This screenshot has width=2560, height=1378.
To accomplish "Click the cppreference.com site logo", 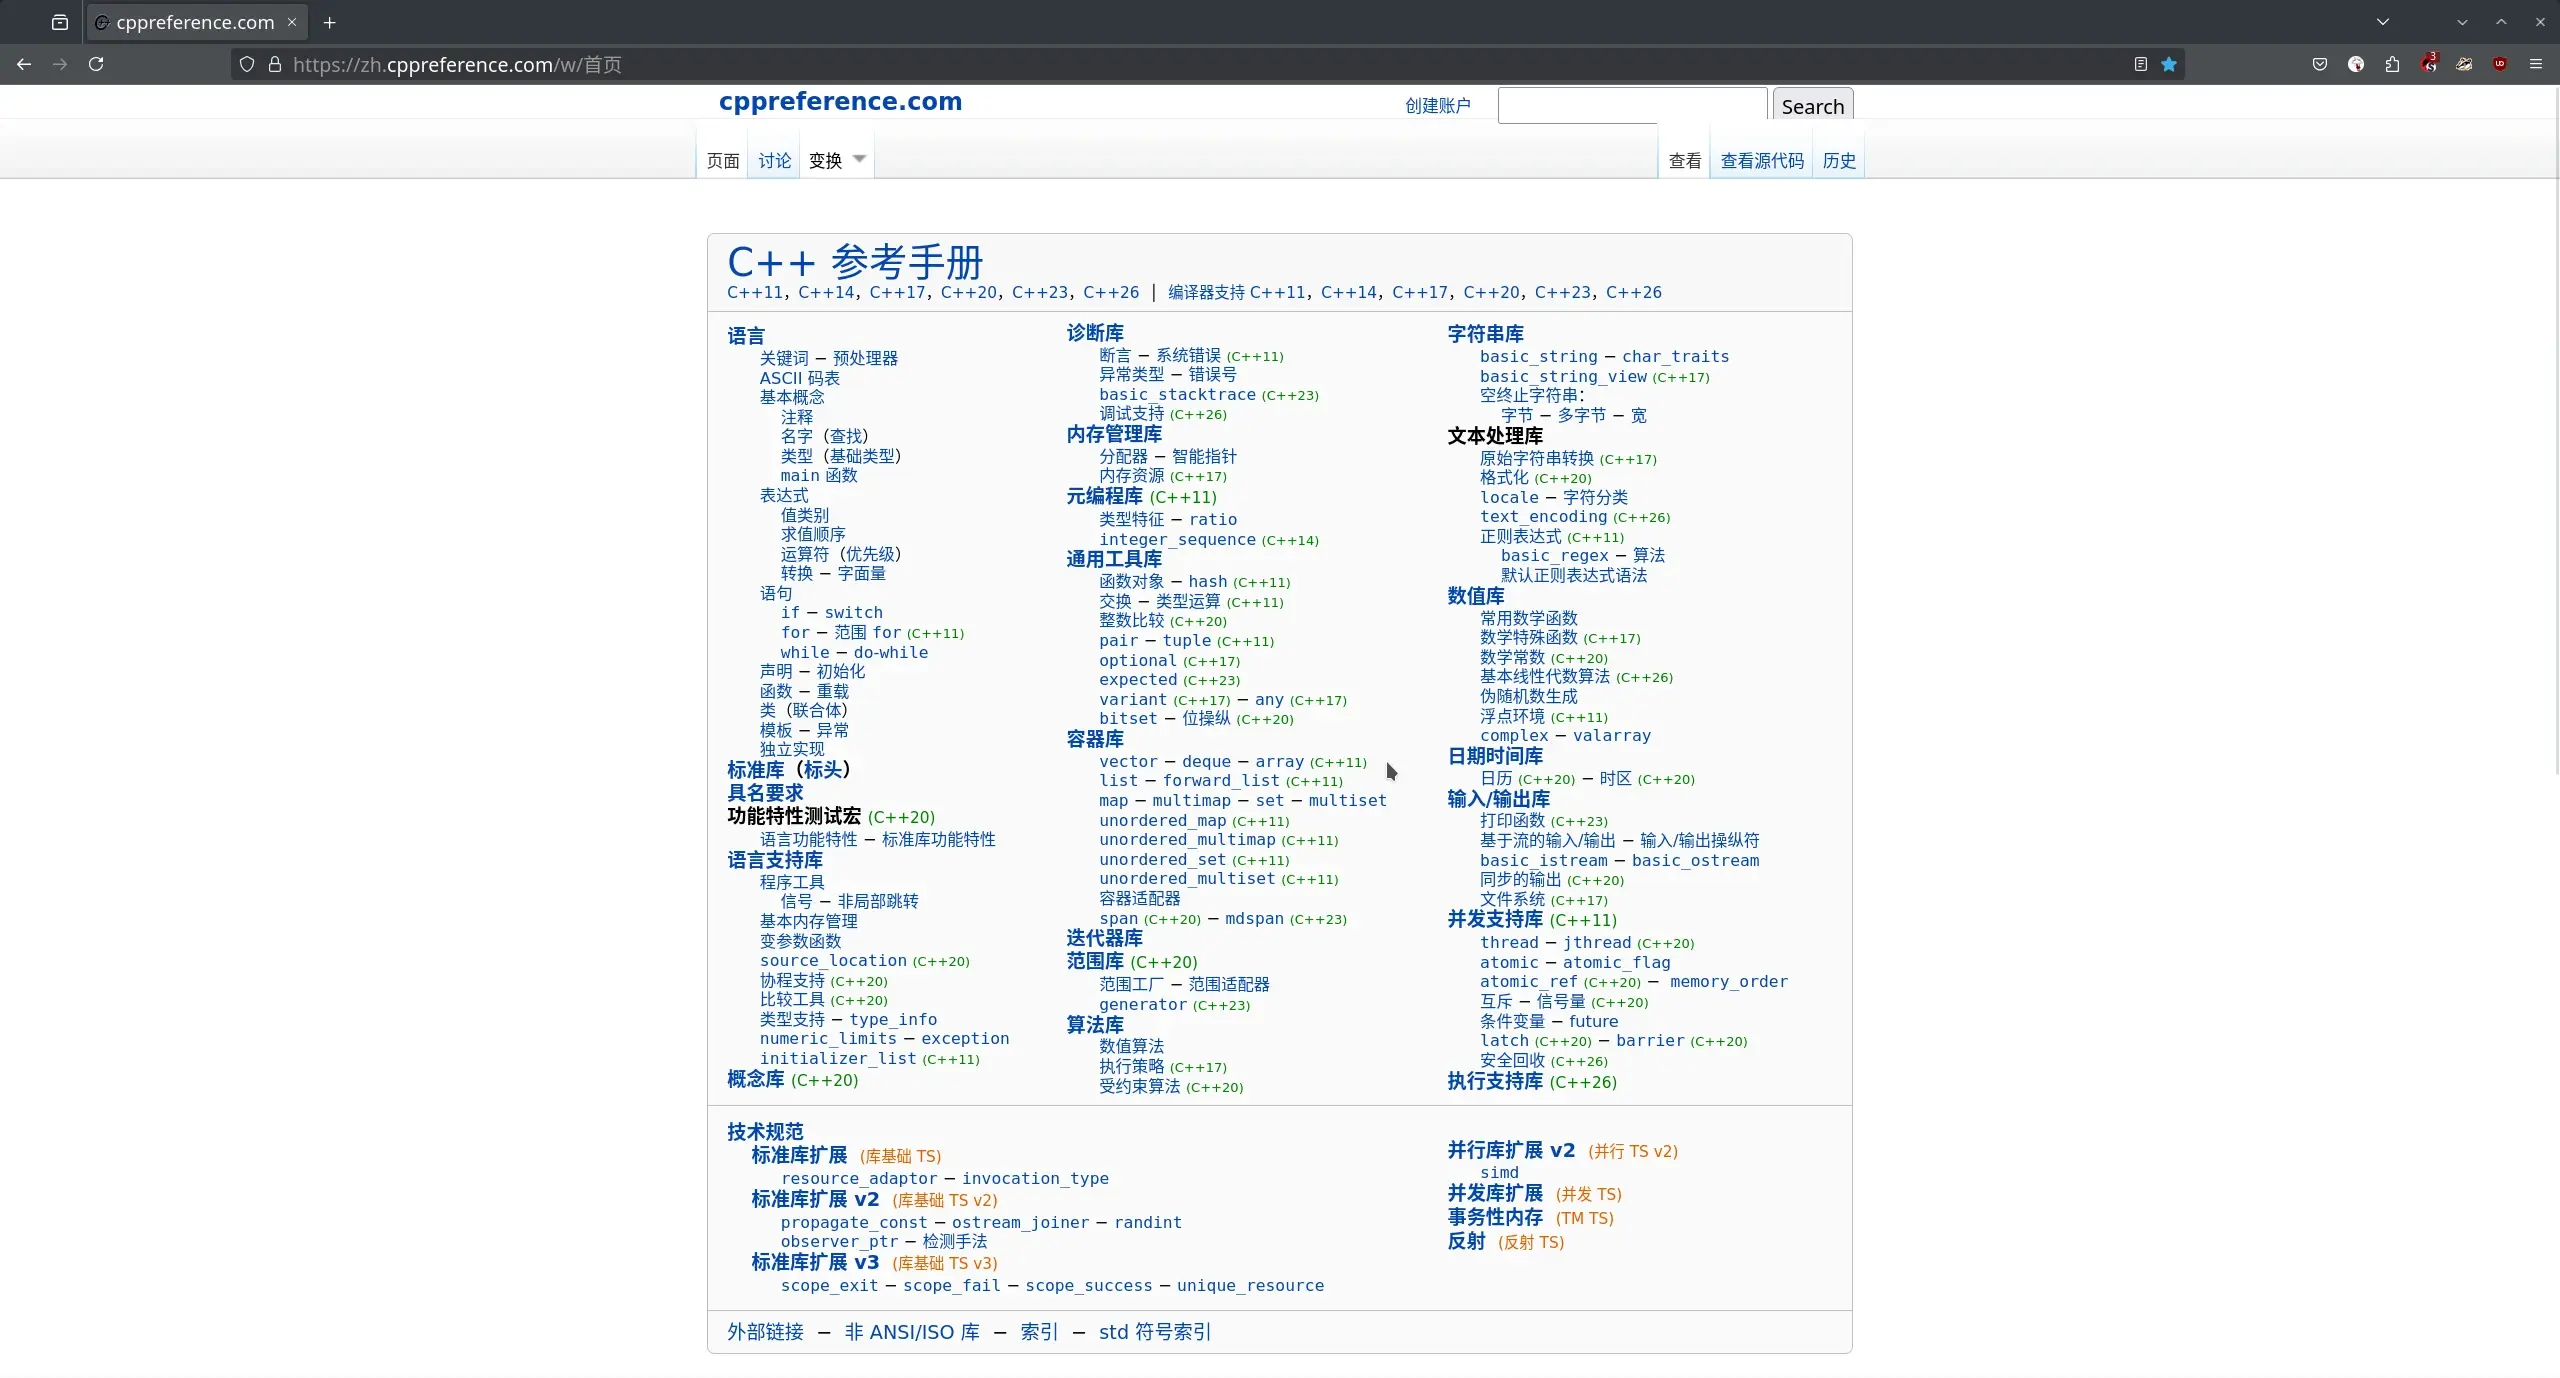I will coord(840,101).
